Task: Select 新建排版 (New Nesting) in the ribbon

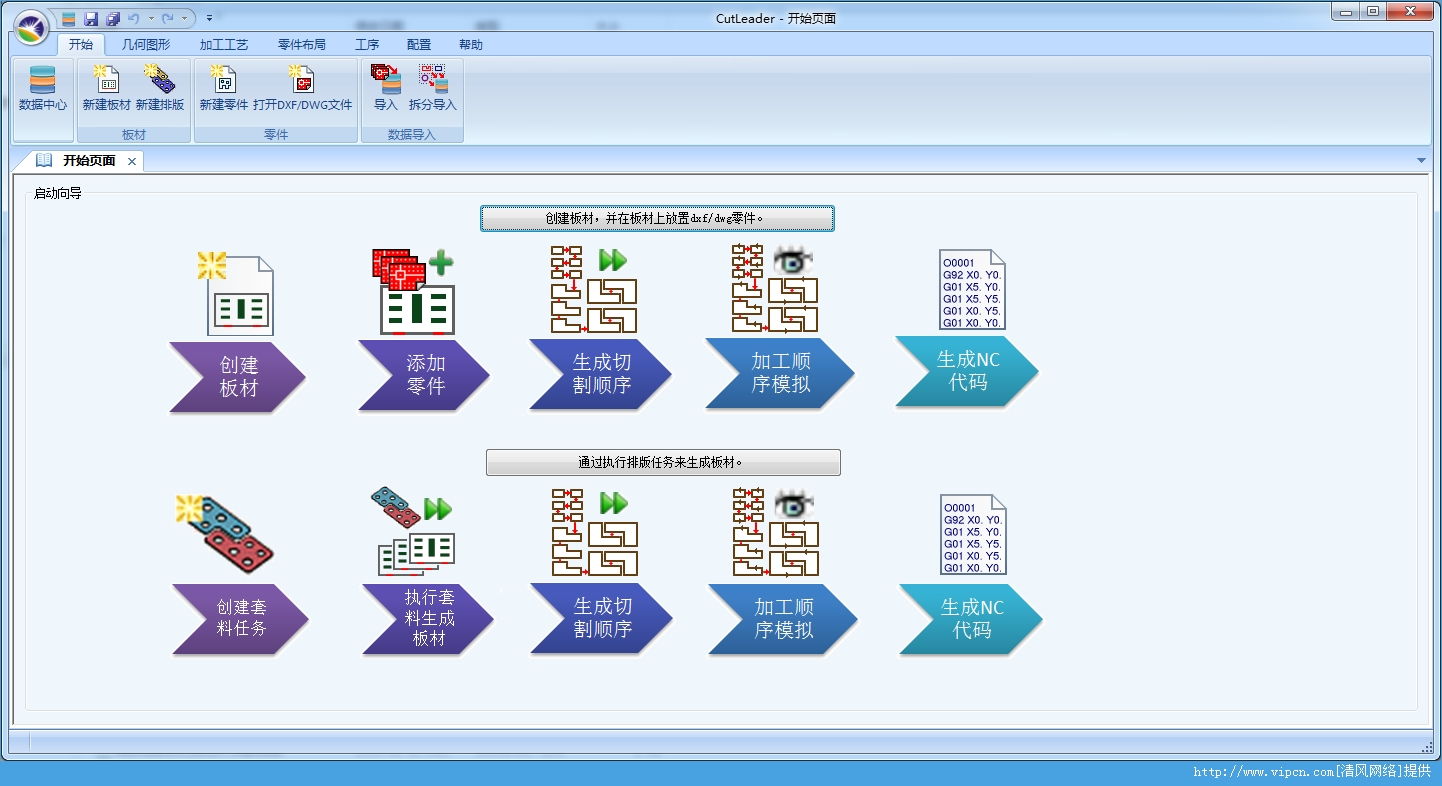Action: tap(159, 90)
